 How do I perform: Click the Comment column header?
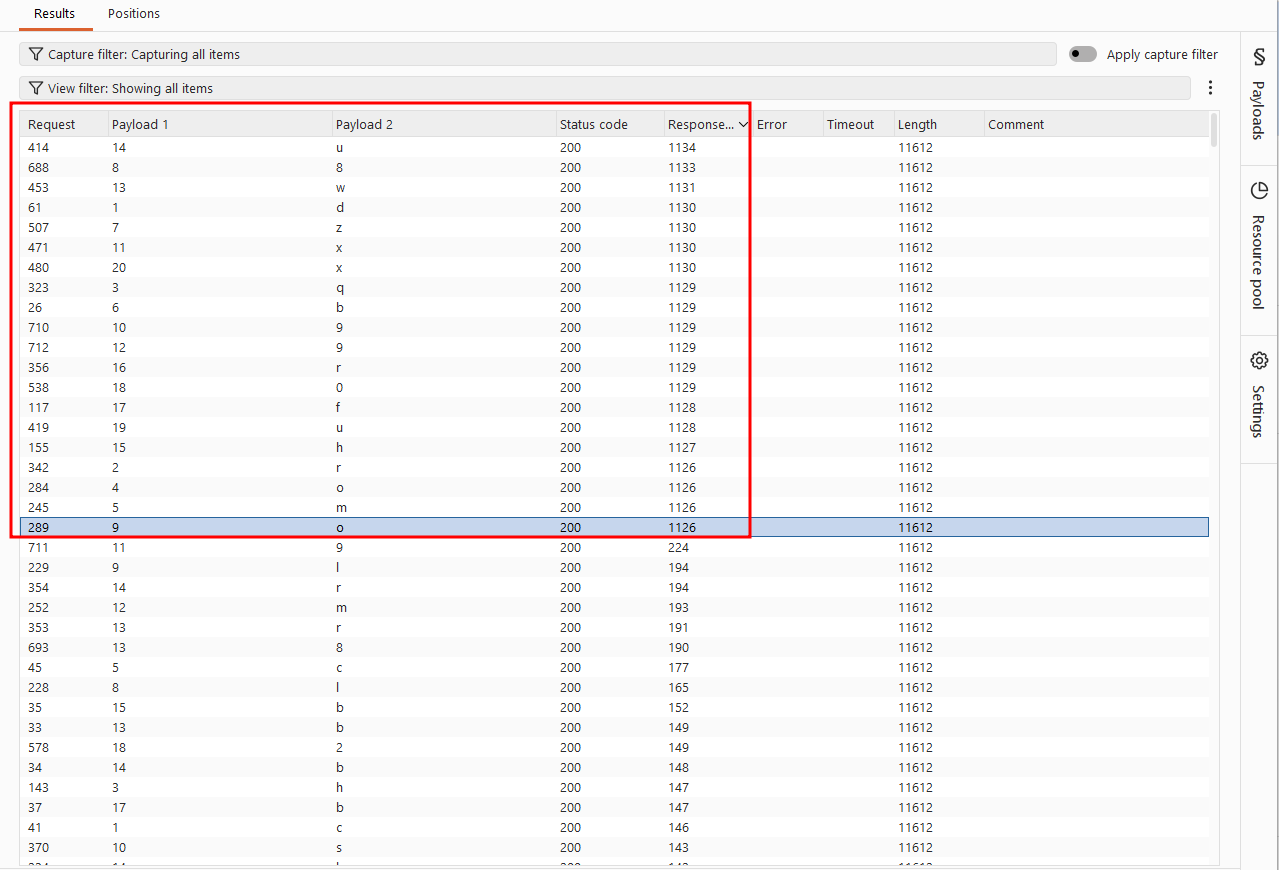1016,125
